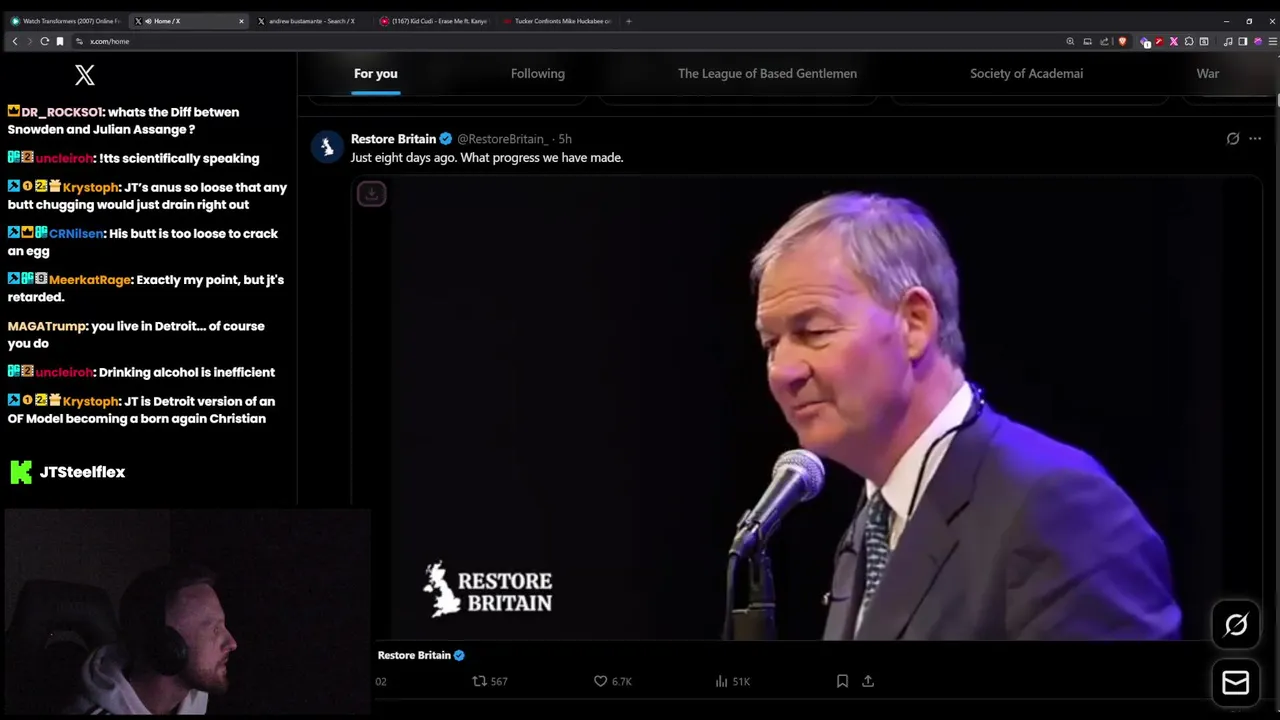Repost the Restore Britain tweet
The height and width of the screenshot is (720, 1280).
pos(490,681)
